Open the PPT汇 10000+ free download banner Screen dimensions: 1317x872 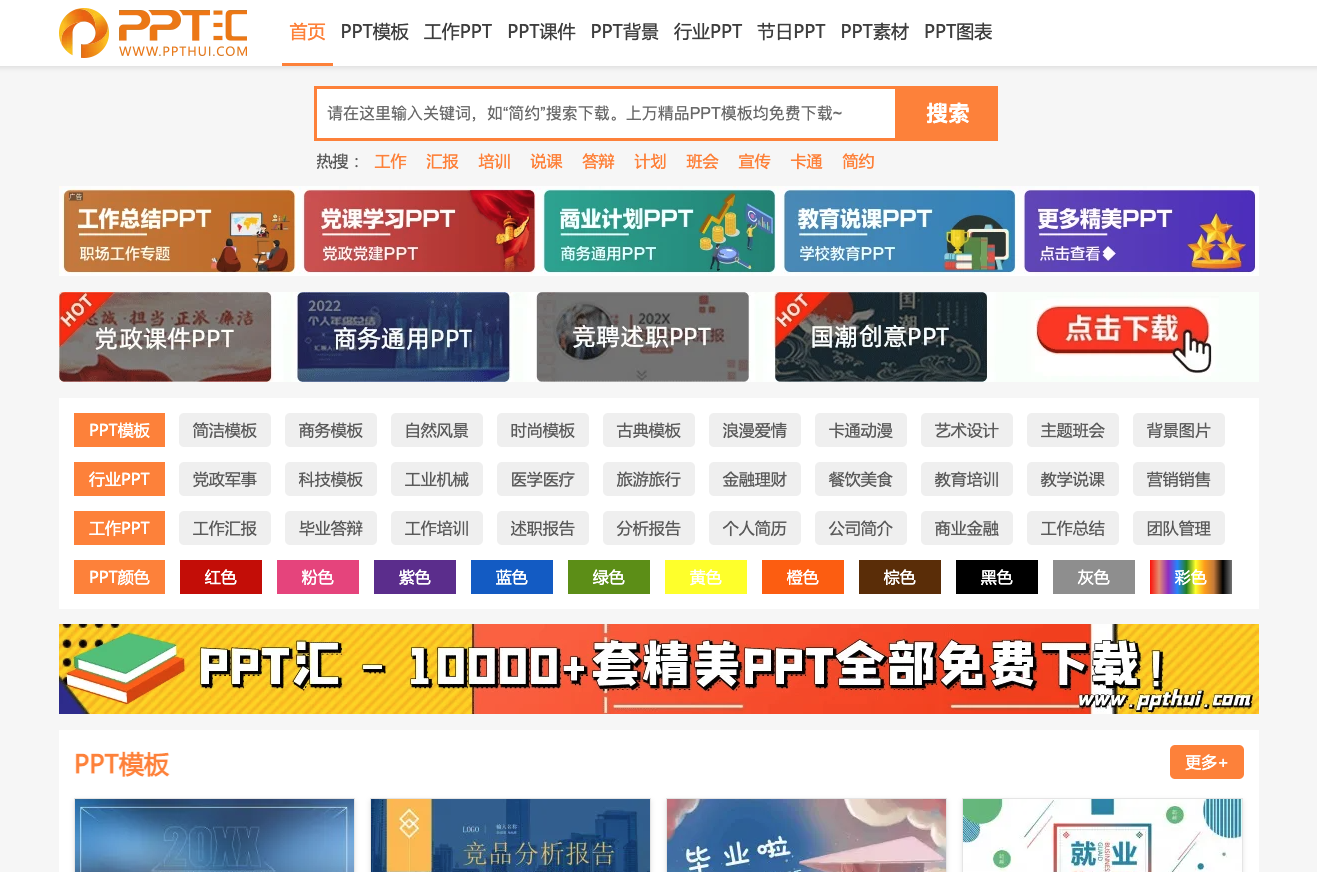pyautogui.click(x=659, y=669)
